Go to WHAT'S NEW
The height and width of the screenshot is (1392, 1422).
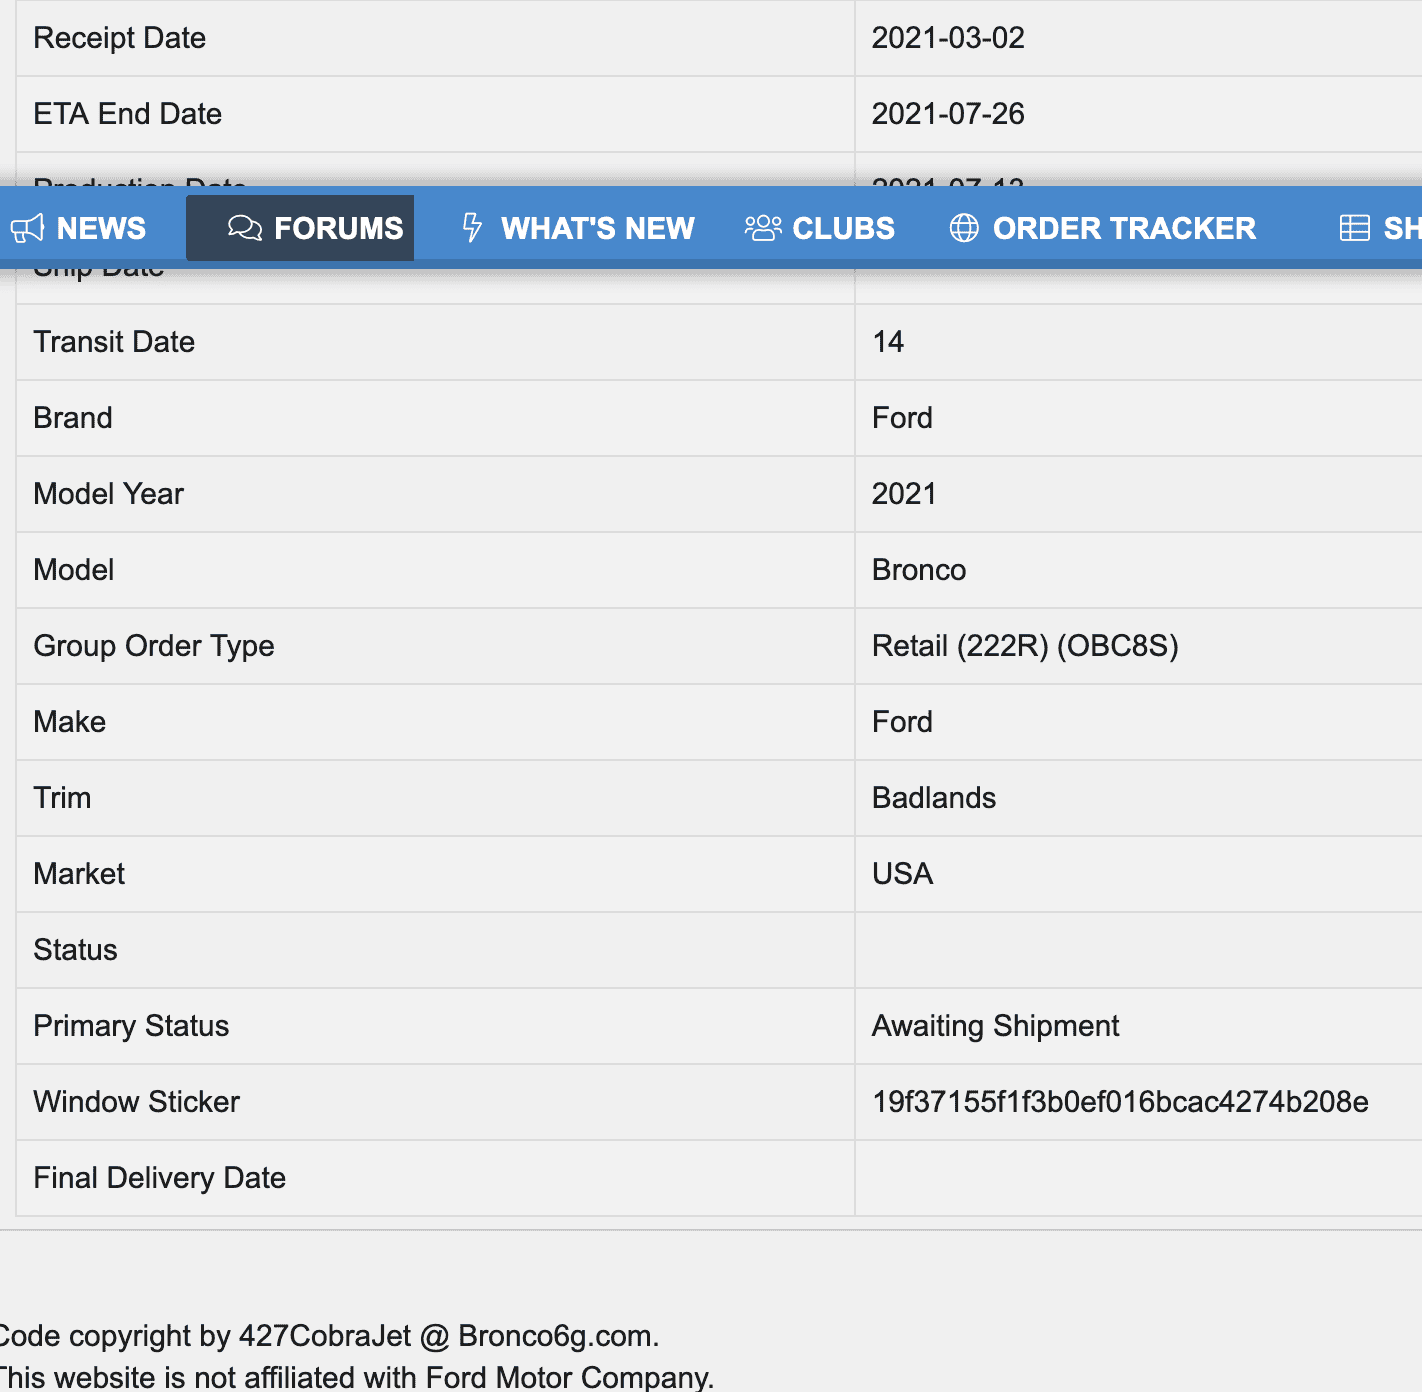[x=578, y=228]
